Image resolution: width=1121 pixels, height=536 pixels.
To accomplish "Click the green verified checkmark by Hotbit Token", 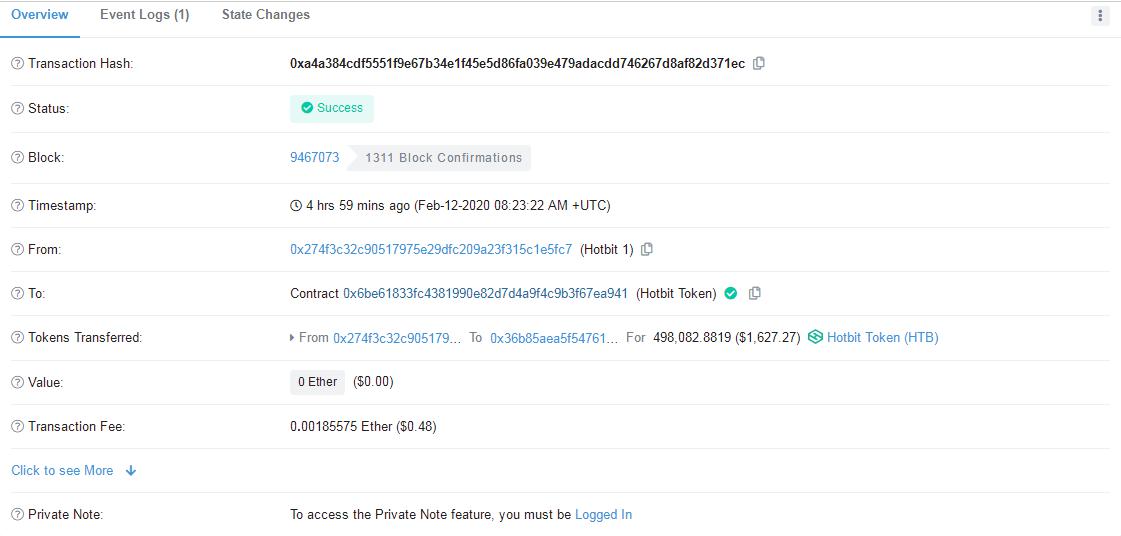I will 731,293.
